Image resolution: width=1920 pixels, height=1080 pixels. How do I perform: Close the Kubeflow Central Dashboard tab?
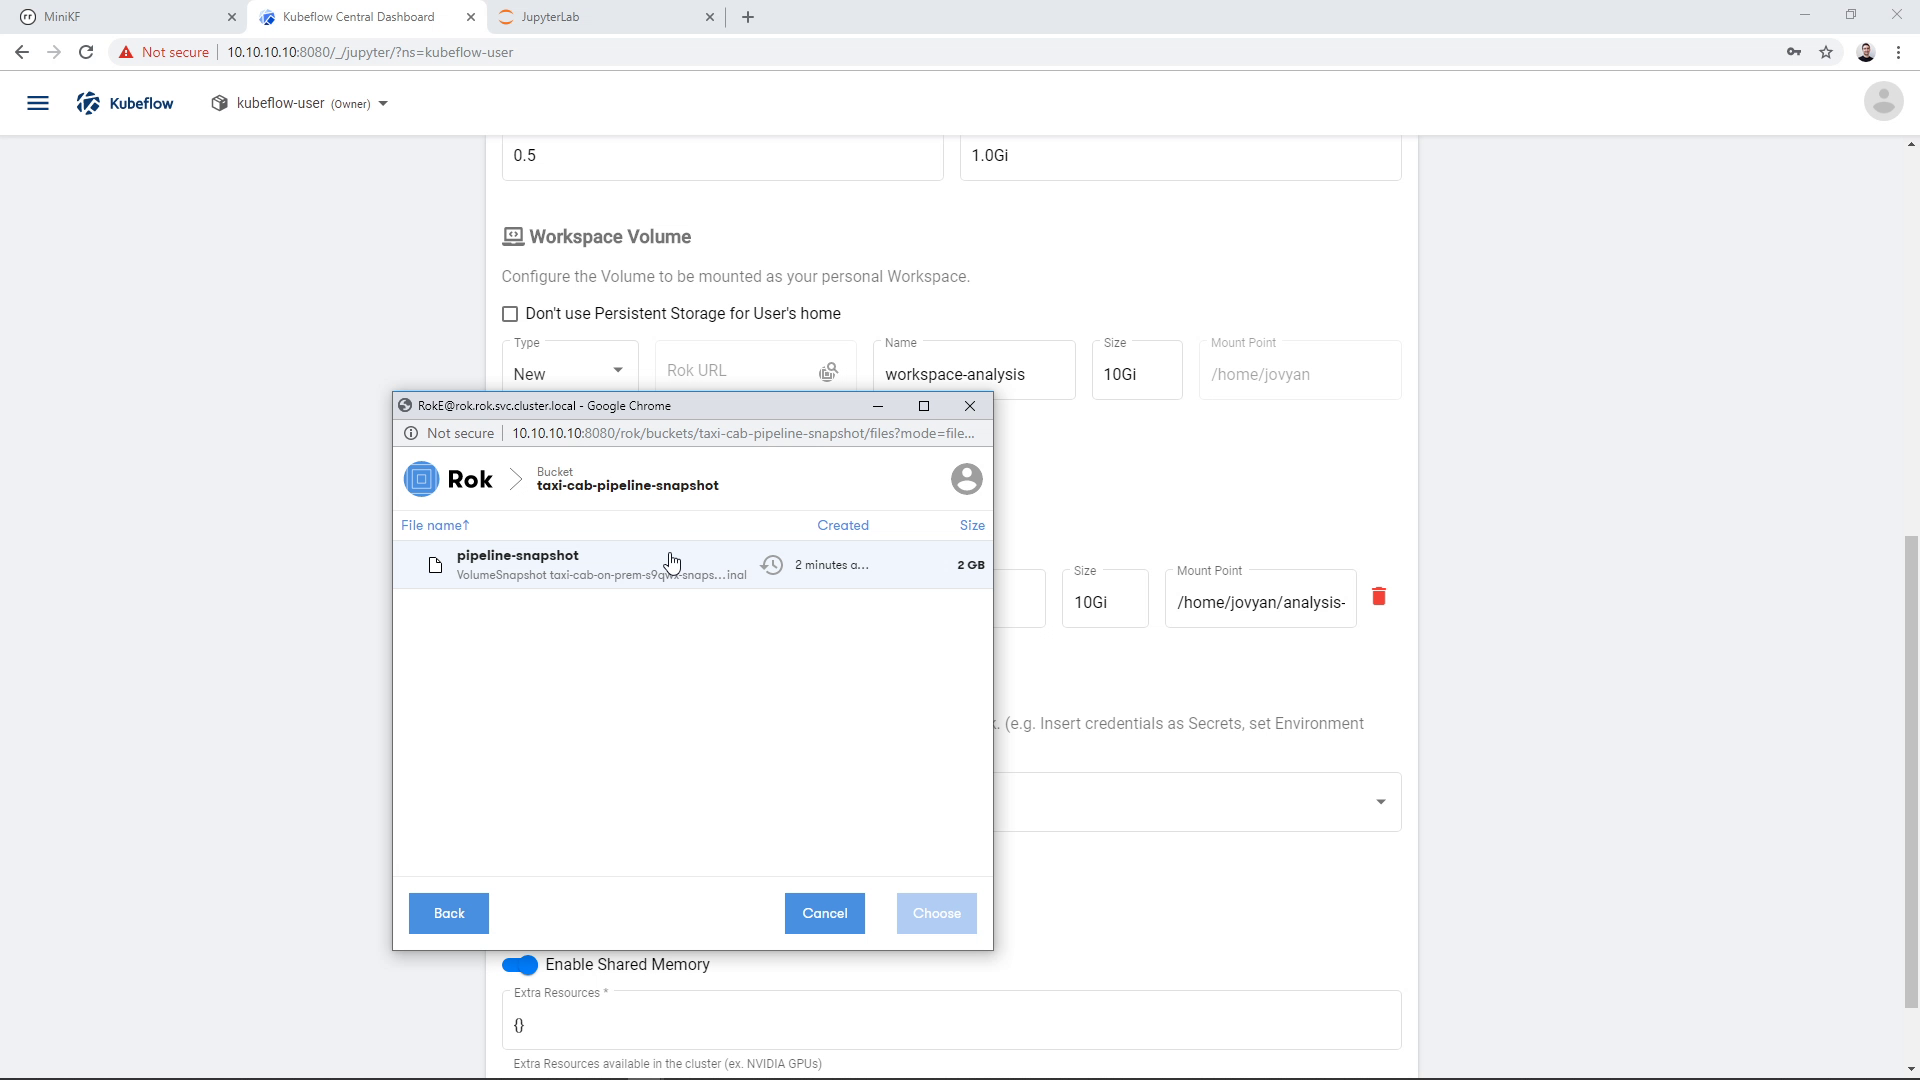[471, 17]
